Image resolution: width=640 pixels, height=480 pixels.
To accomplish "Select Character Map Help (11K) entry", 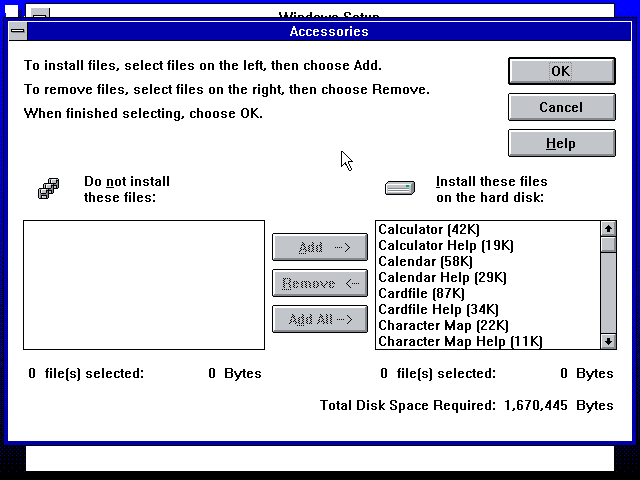I will pyautogui.click(x=488, y=341).
